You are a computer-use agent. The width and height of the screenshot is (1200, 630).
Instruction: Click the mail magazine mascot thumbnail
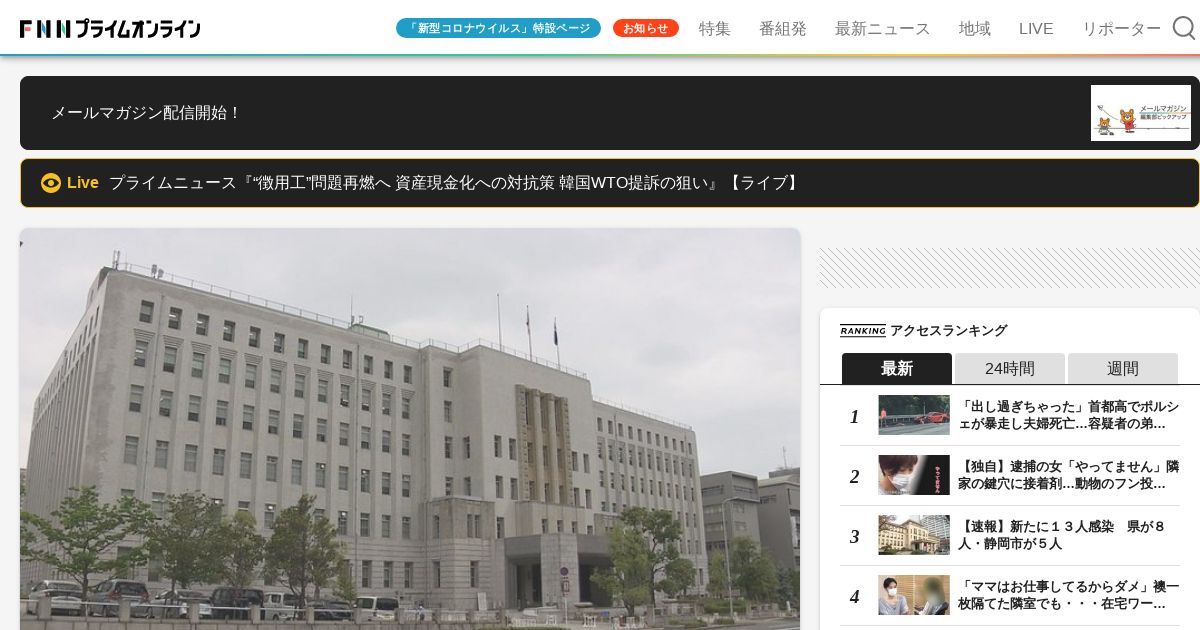[x=1141, y=113]
